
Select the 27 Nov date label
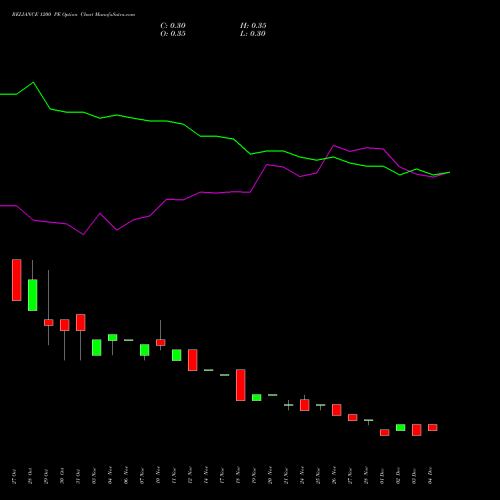point(350,476)
